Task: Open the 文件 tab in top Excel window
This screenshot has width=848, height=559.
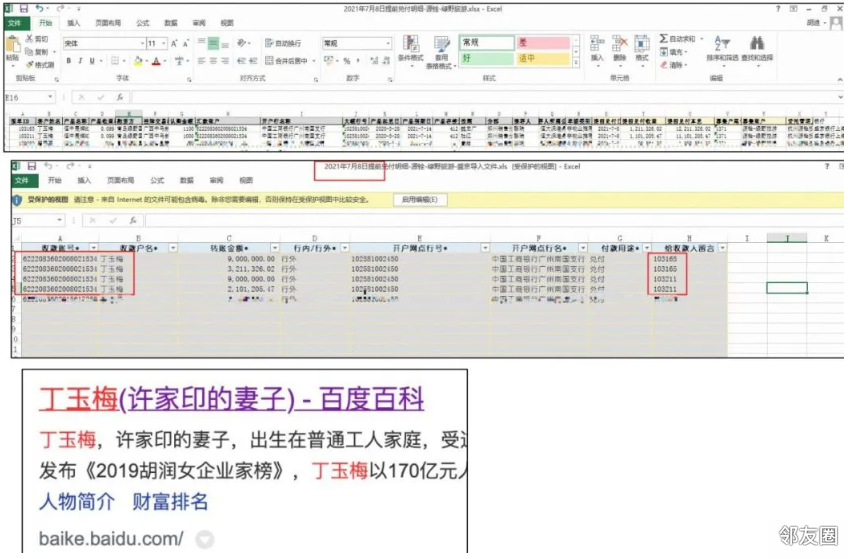Action: pyautogui.click(x=15, y=22)
